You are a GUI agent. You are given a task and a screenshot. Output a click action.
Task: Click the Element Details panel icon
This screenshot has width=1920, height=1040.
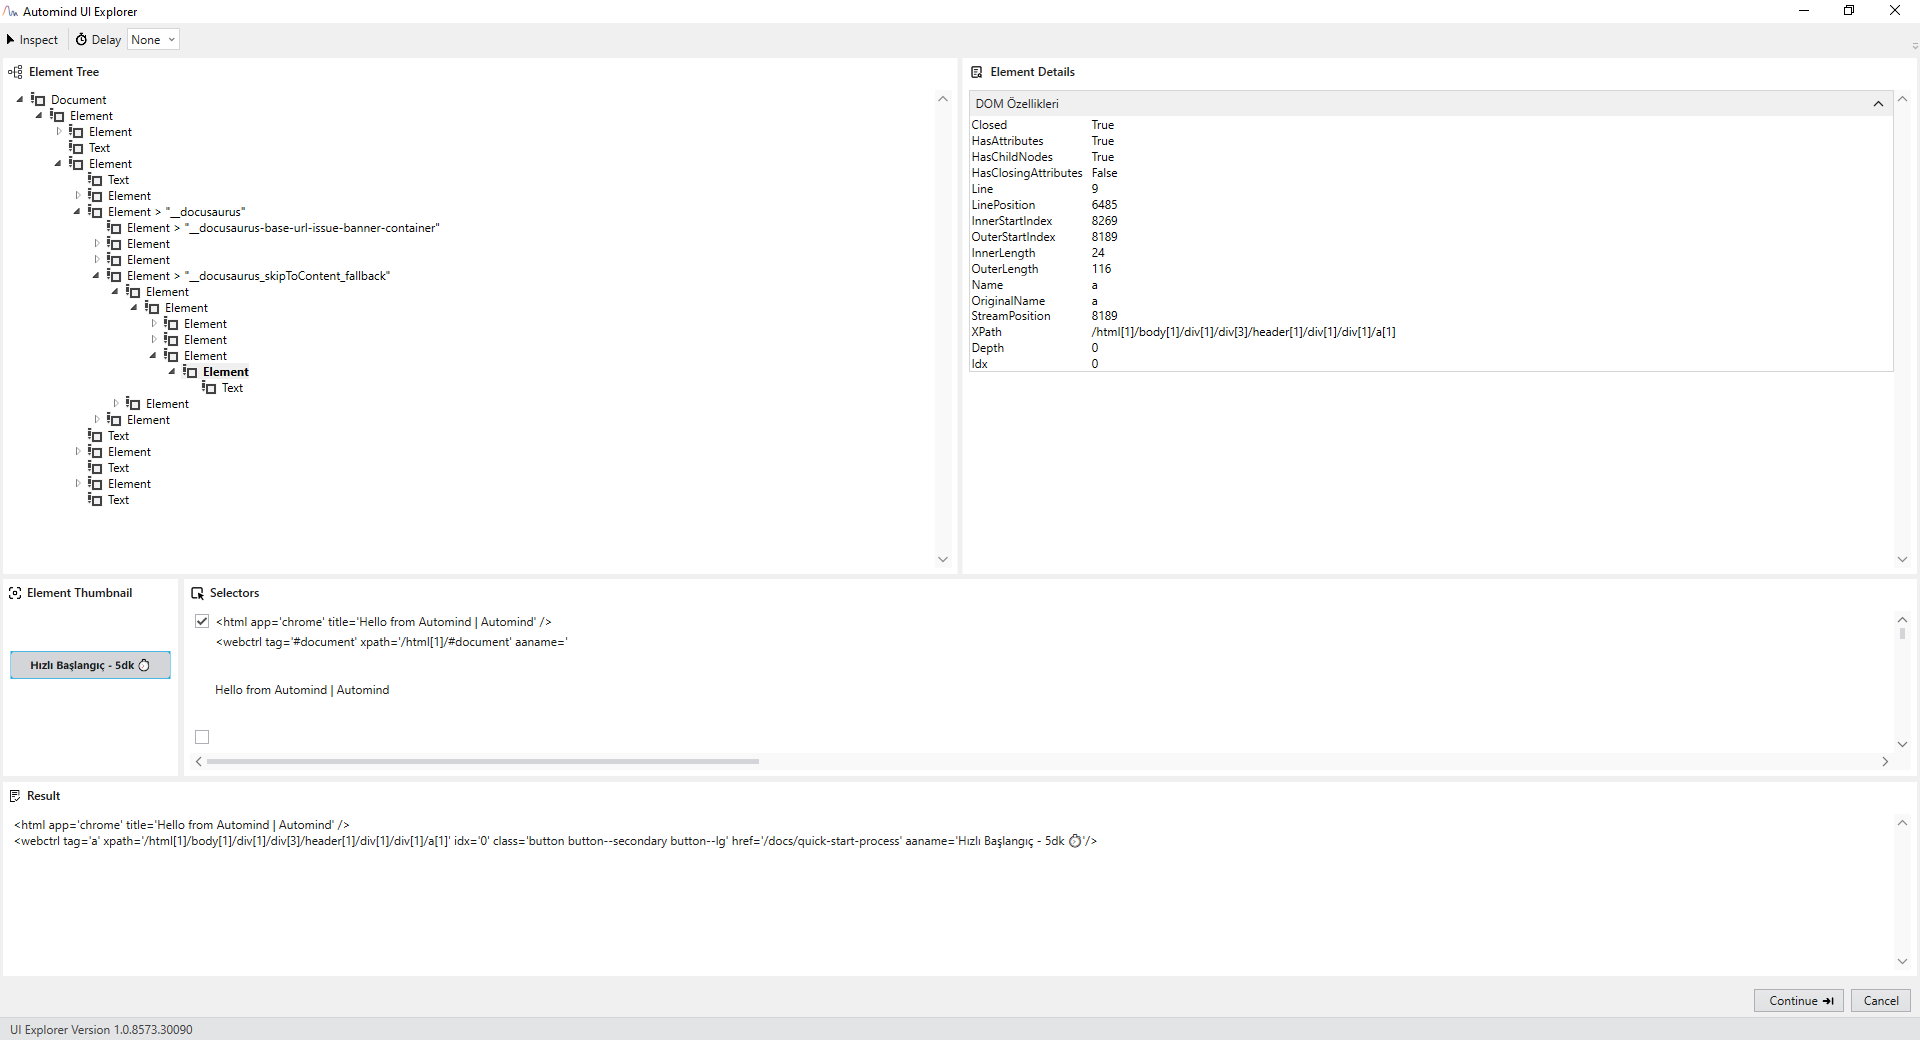[977, 72]
